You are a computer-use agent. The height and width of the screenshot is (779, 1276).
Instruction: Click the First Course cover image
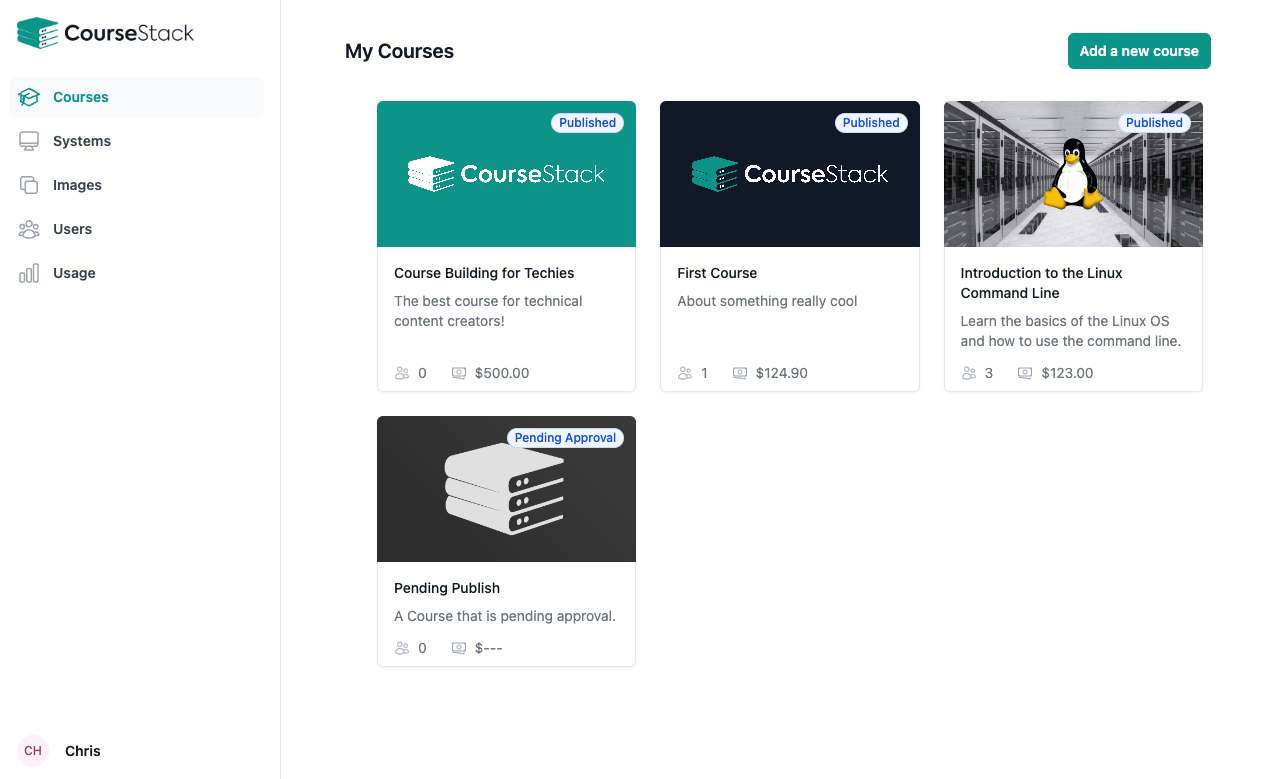point(789,174)
